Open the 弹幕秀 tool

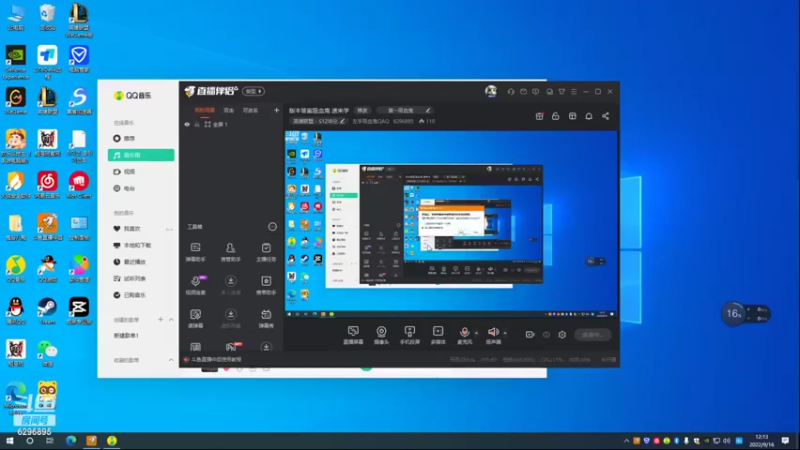tap(266, 318)
